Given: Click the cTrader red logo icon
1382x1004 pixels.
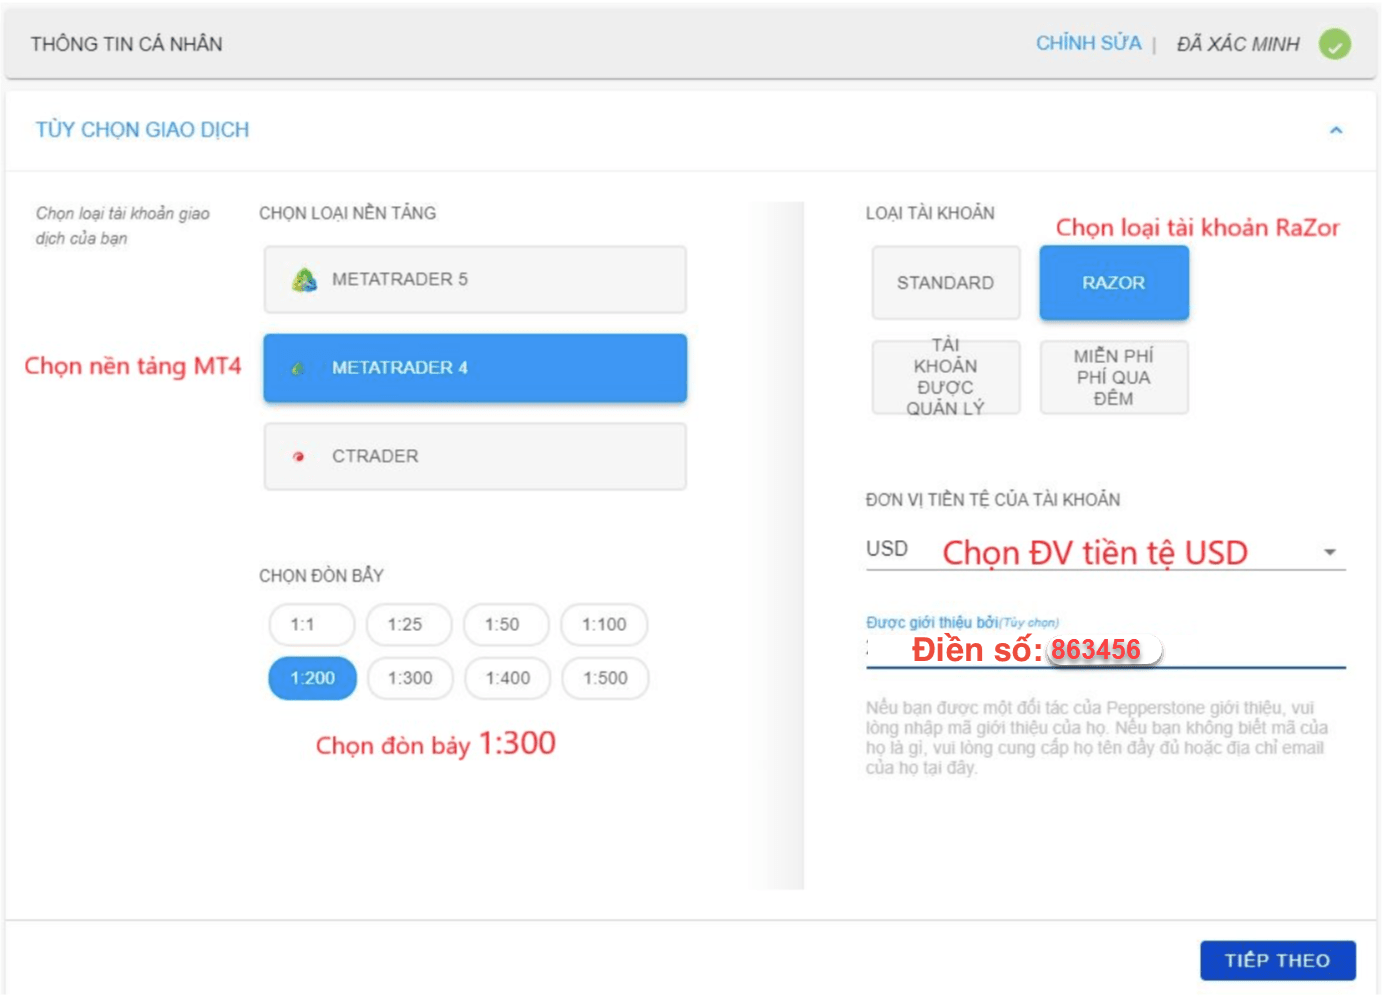Looking at the screenshot, I should click(298, 457).
